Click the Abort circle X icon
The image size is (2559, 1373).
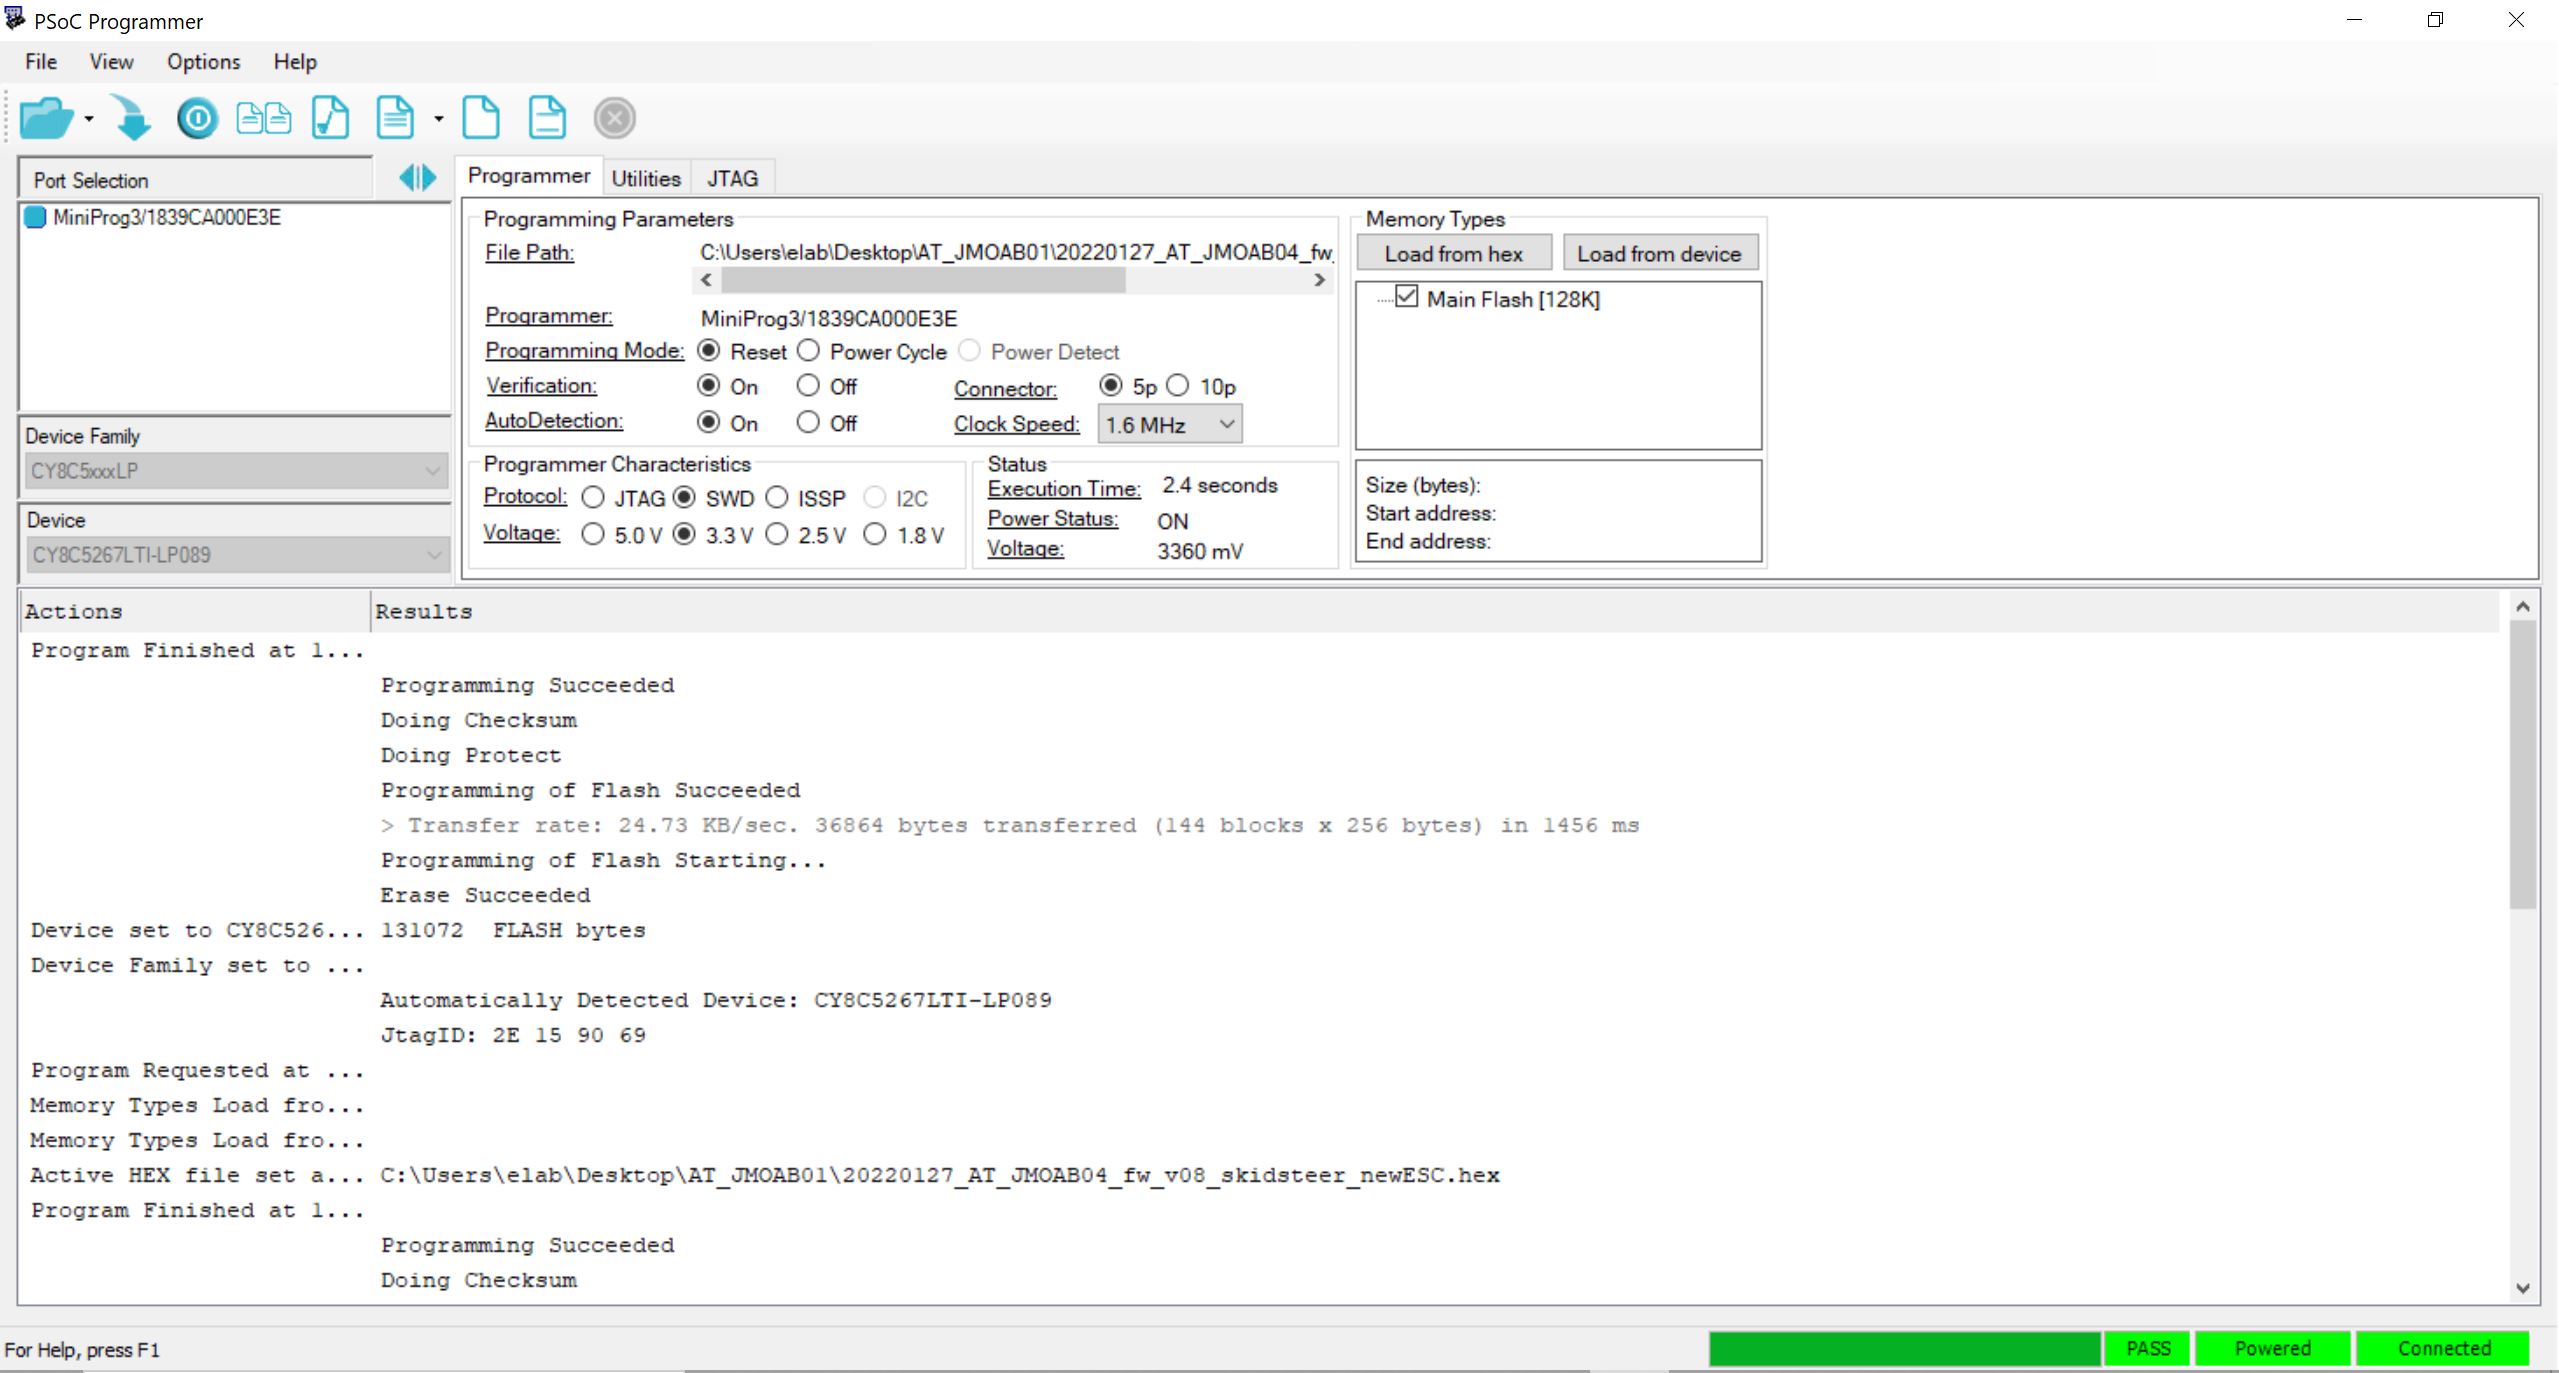point(614,118)
